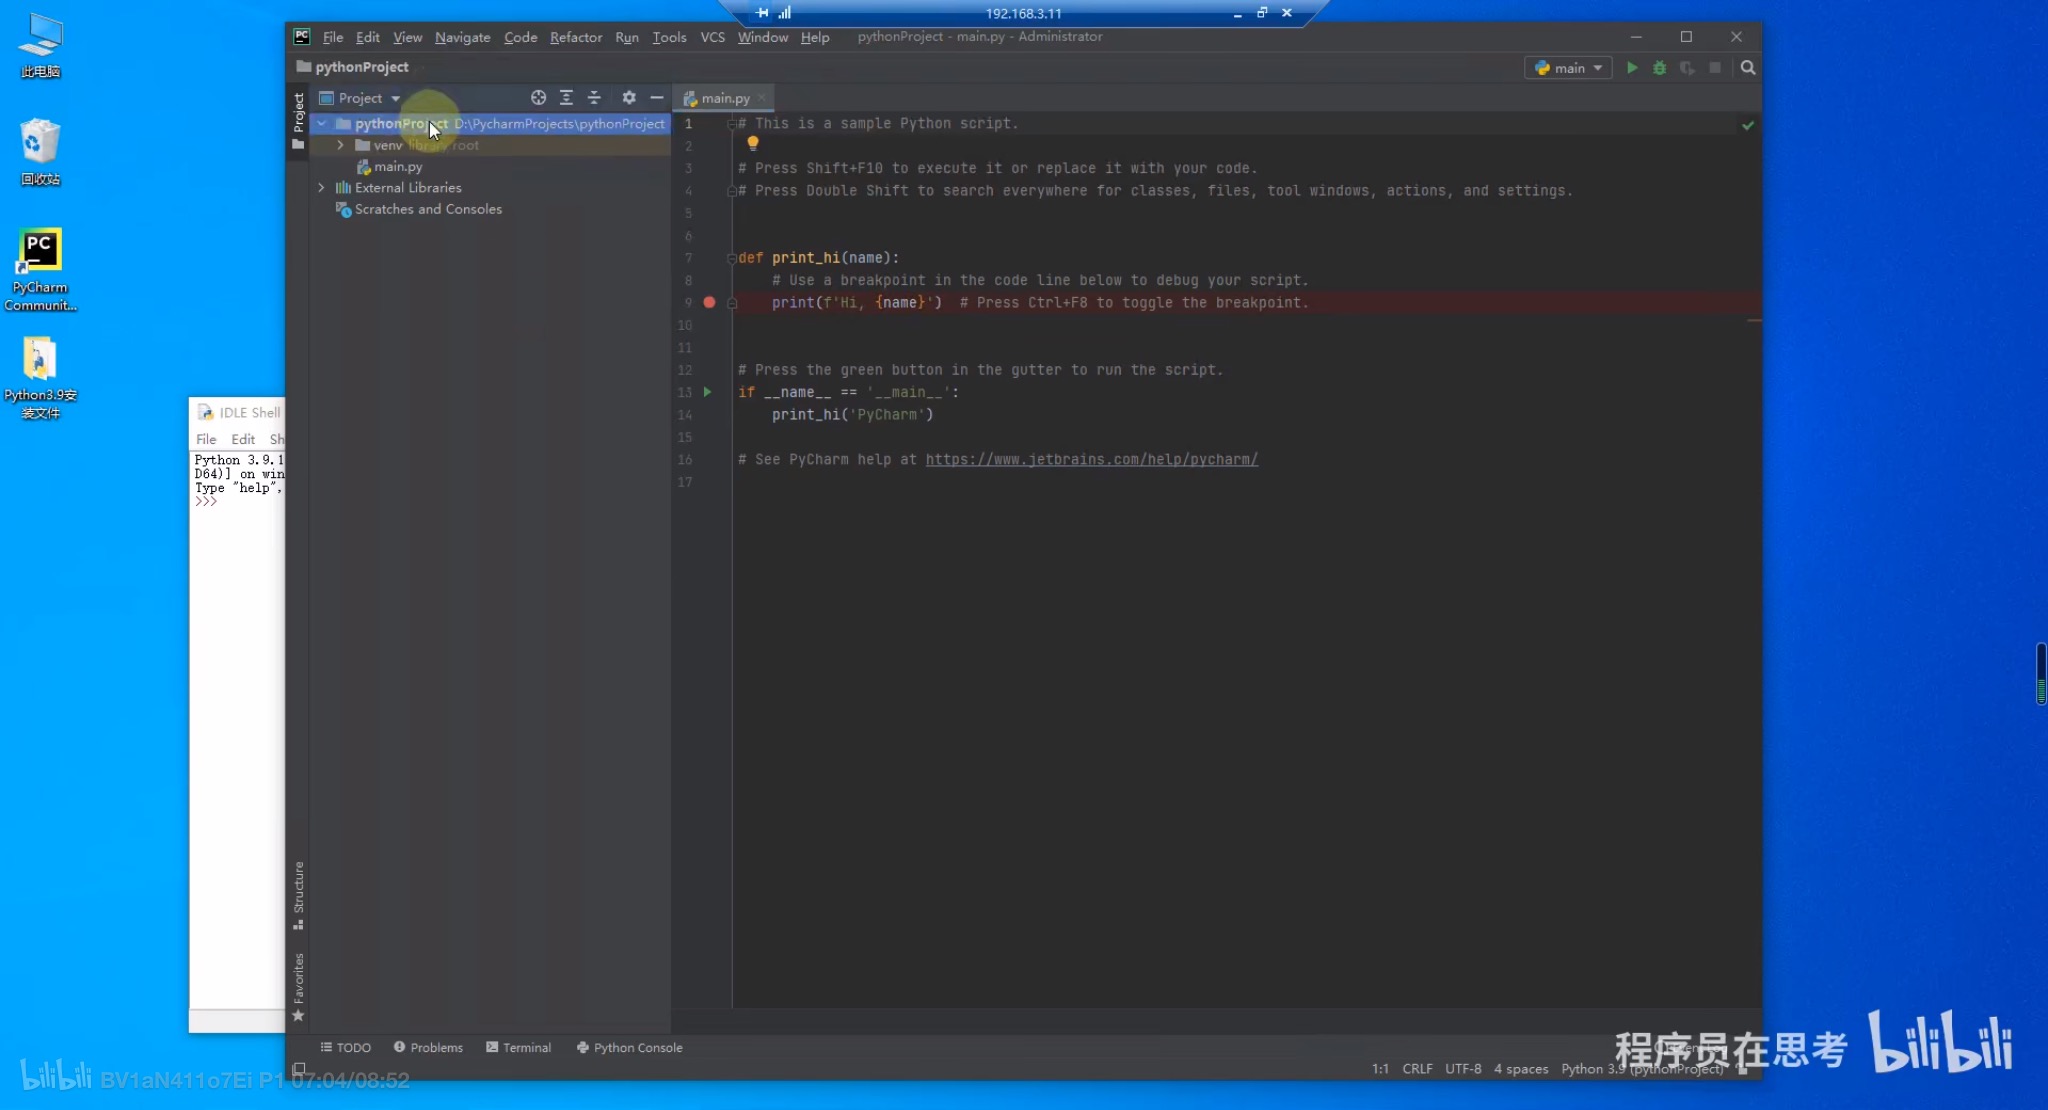Fold the comment block at line 1

point(732,124)
